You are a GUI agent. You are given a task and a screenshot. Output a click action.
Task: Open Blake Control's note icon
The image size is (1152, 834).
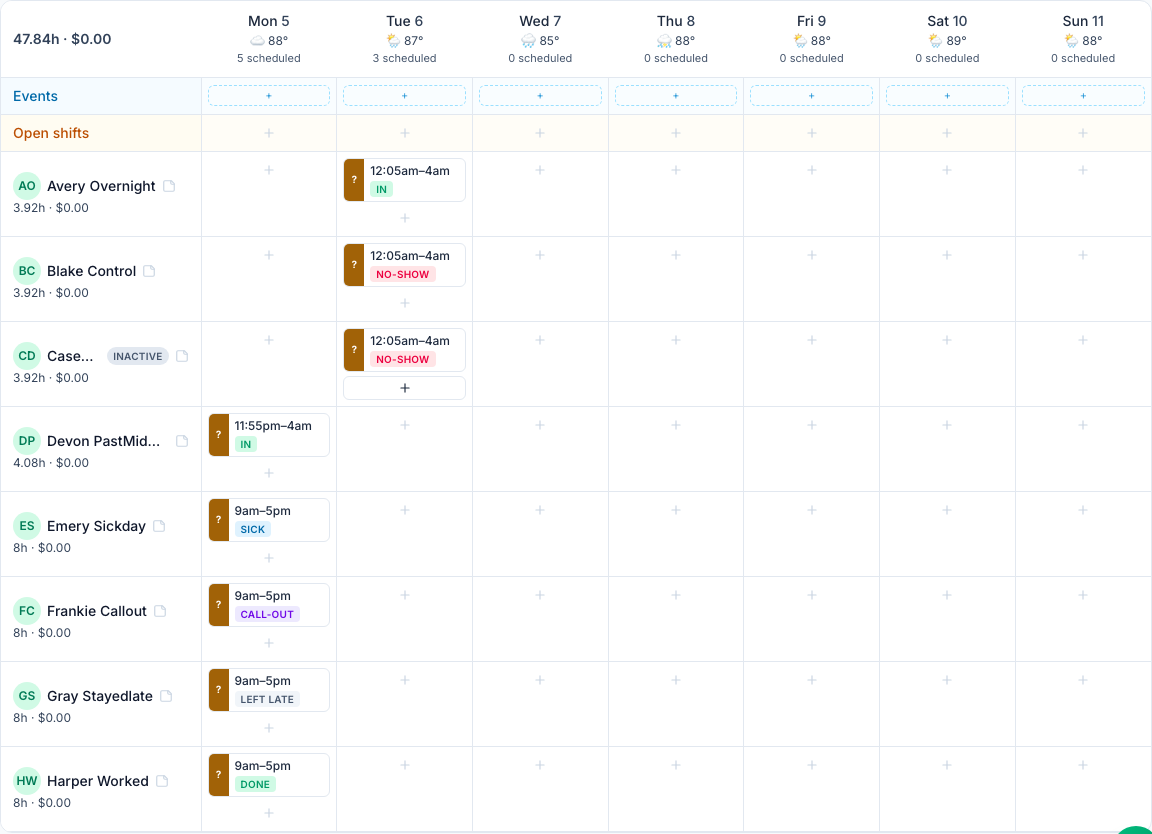[x=149, y=271]
